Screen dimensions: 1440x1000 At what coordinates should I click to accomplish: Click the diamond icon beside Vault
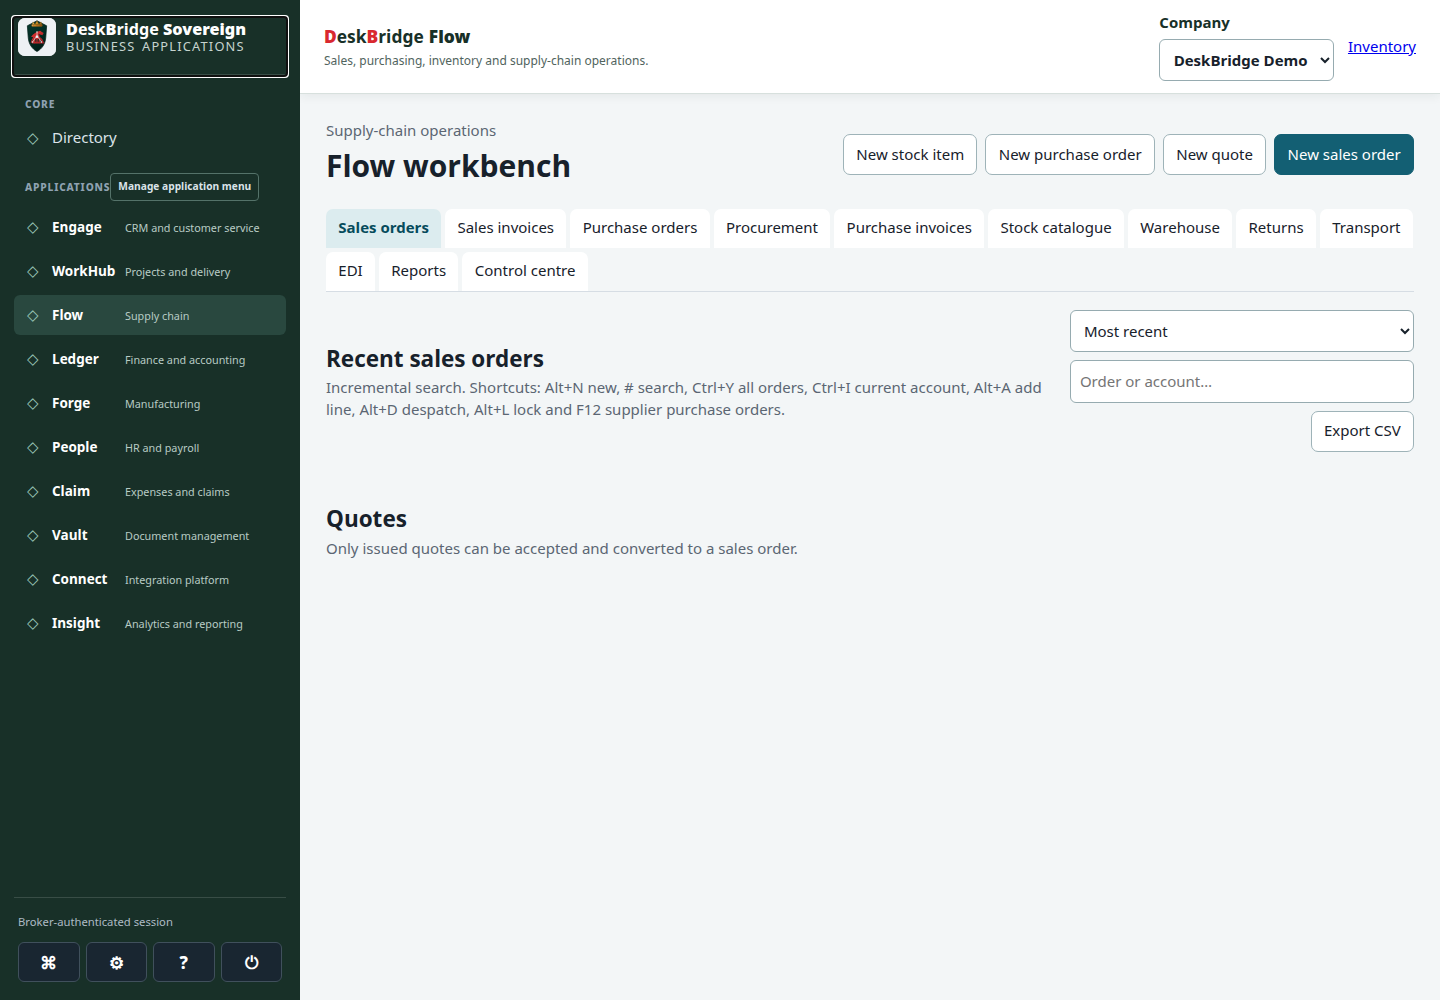pos(33,536)
